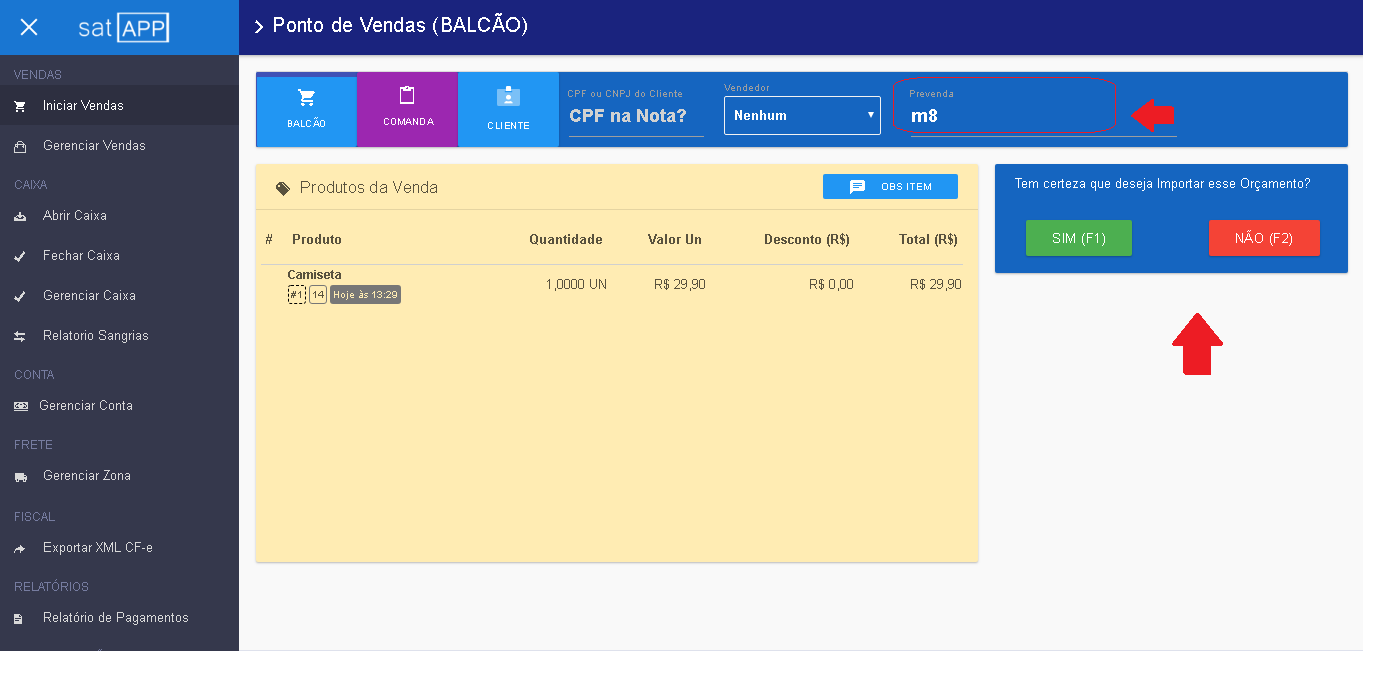Click the Abrir Caixa tray icon
Viewport: 1378px width, 696px height.
click(x=20, y=216)
